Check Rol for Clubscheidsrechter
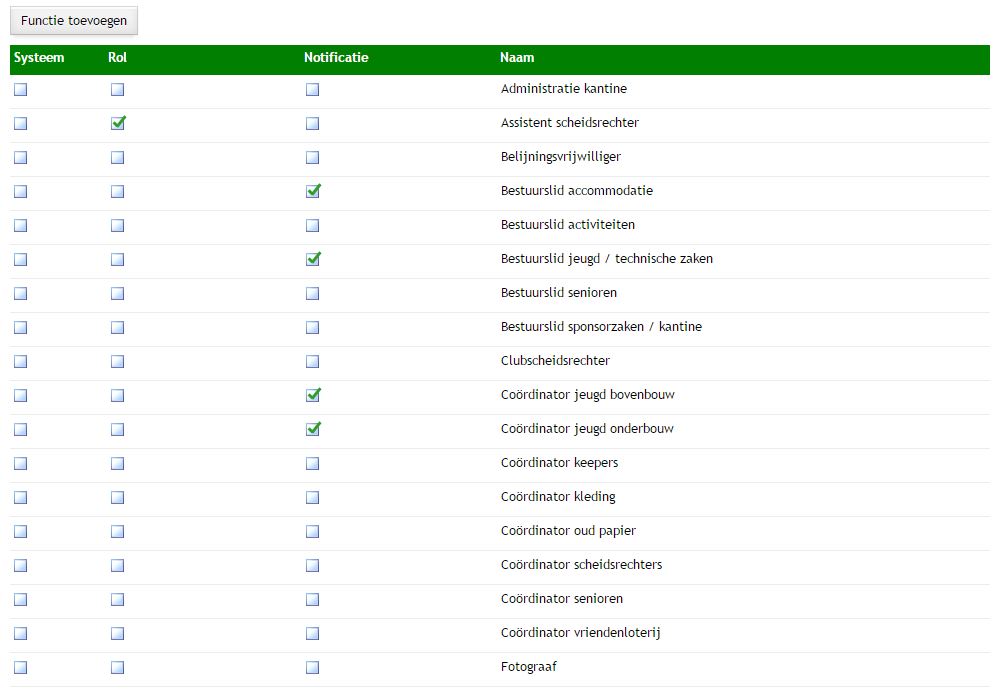Screen dimensions: 999x692 tap(118, 361)
